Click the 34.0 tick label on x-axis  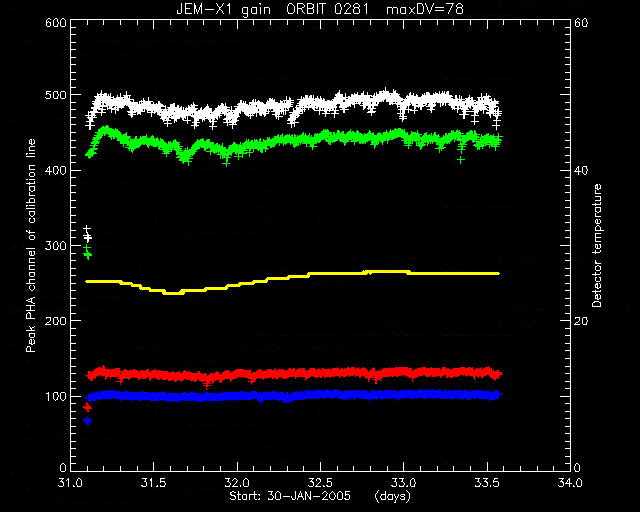click(570, 483)
